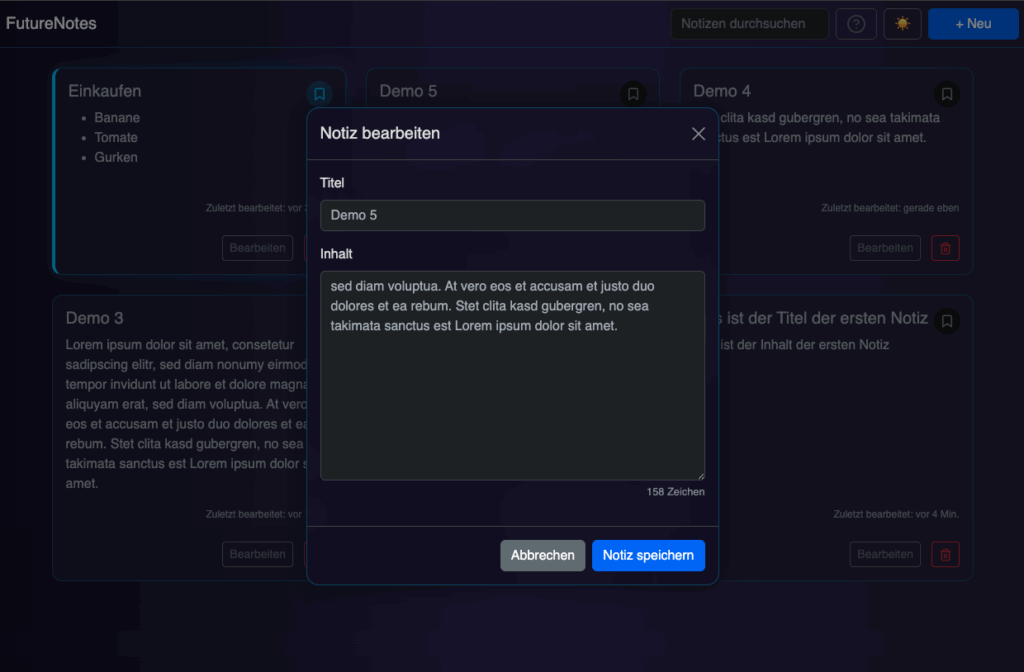Focus the Notizen durchsuchen search field
This screenshot has width=1024, height=672.
click(749, 23)
